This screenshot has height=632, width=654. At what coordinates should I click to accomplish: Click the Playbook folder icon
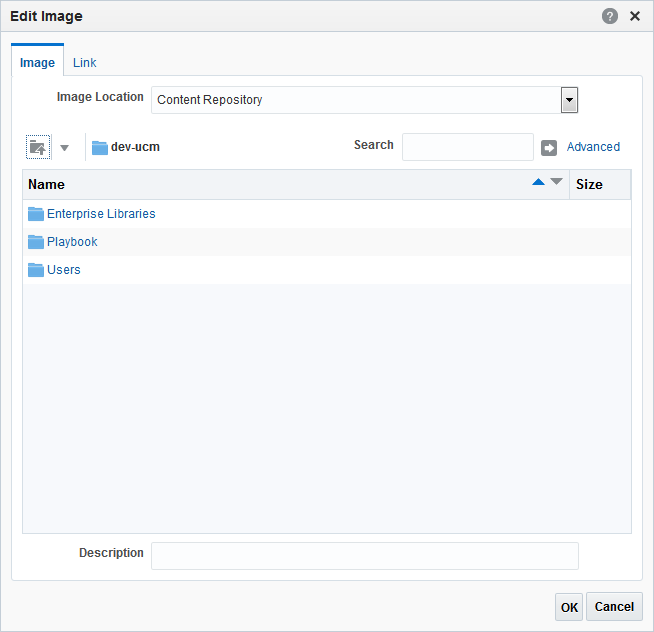click(36, 242)
